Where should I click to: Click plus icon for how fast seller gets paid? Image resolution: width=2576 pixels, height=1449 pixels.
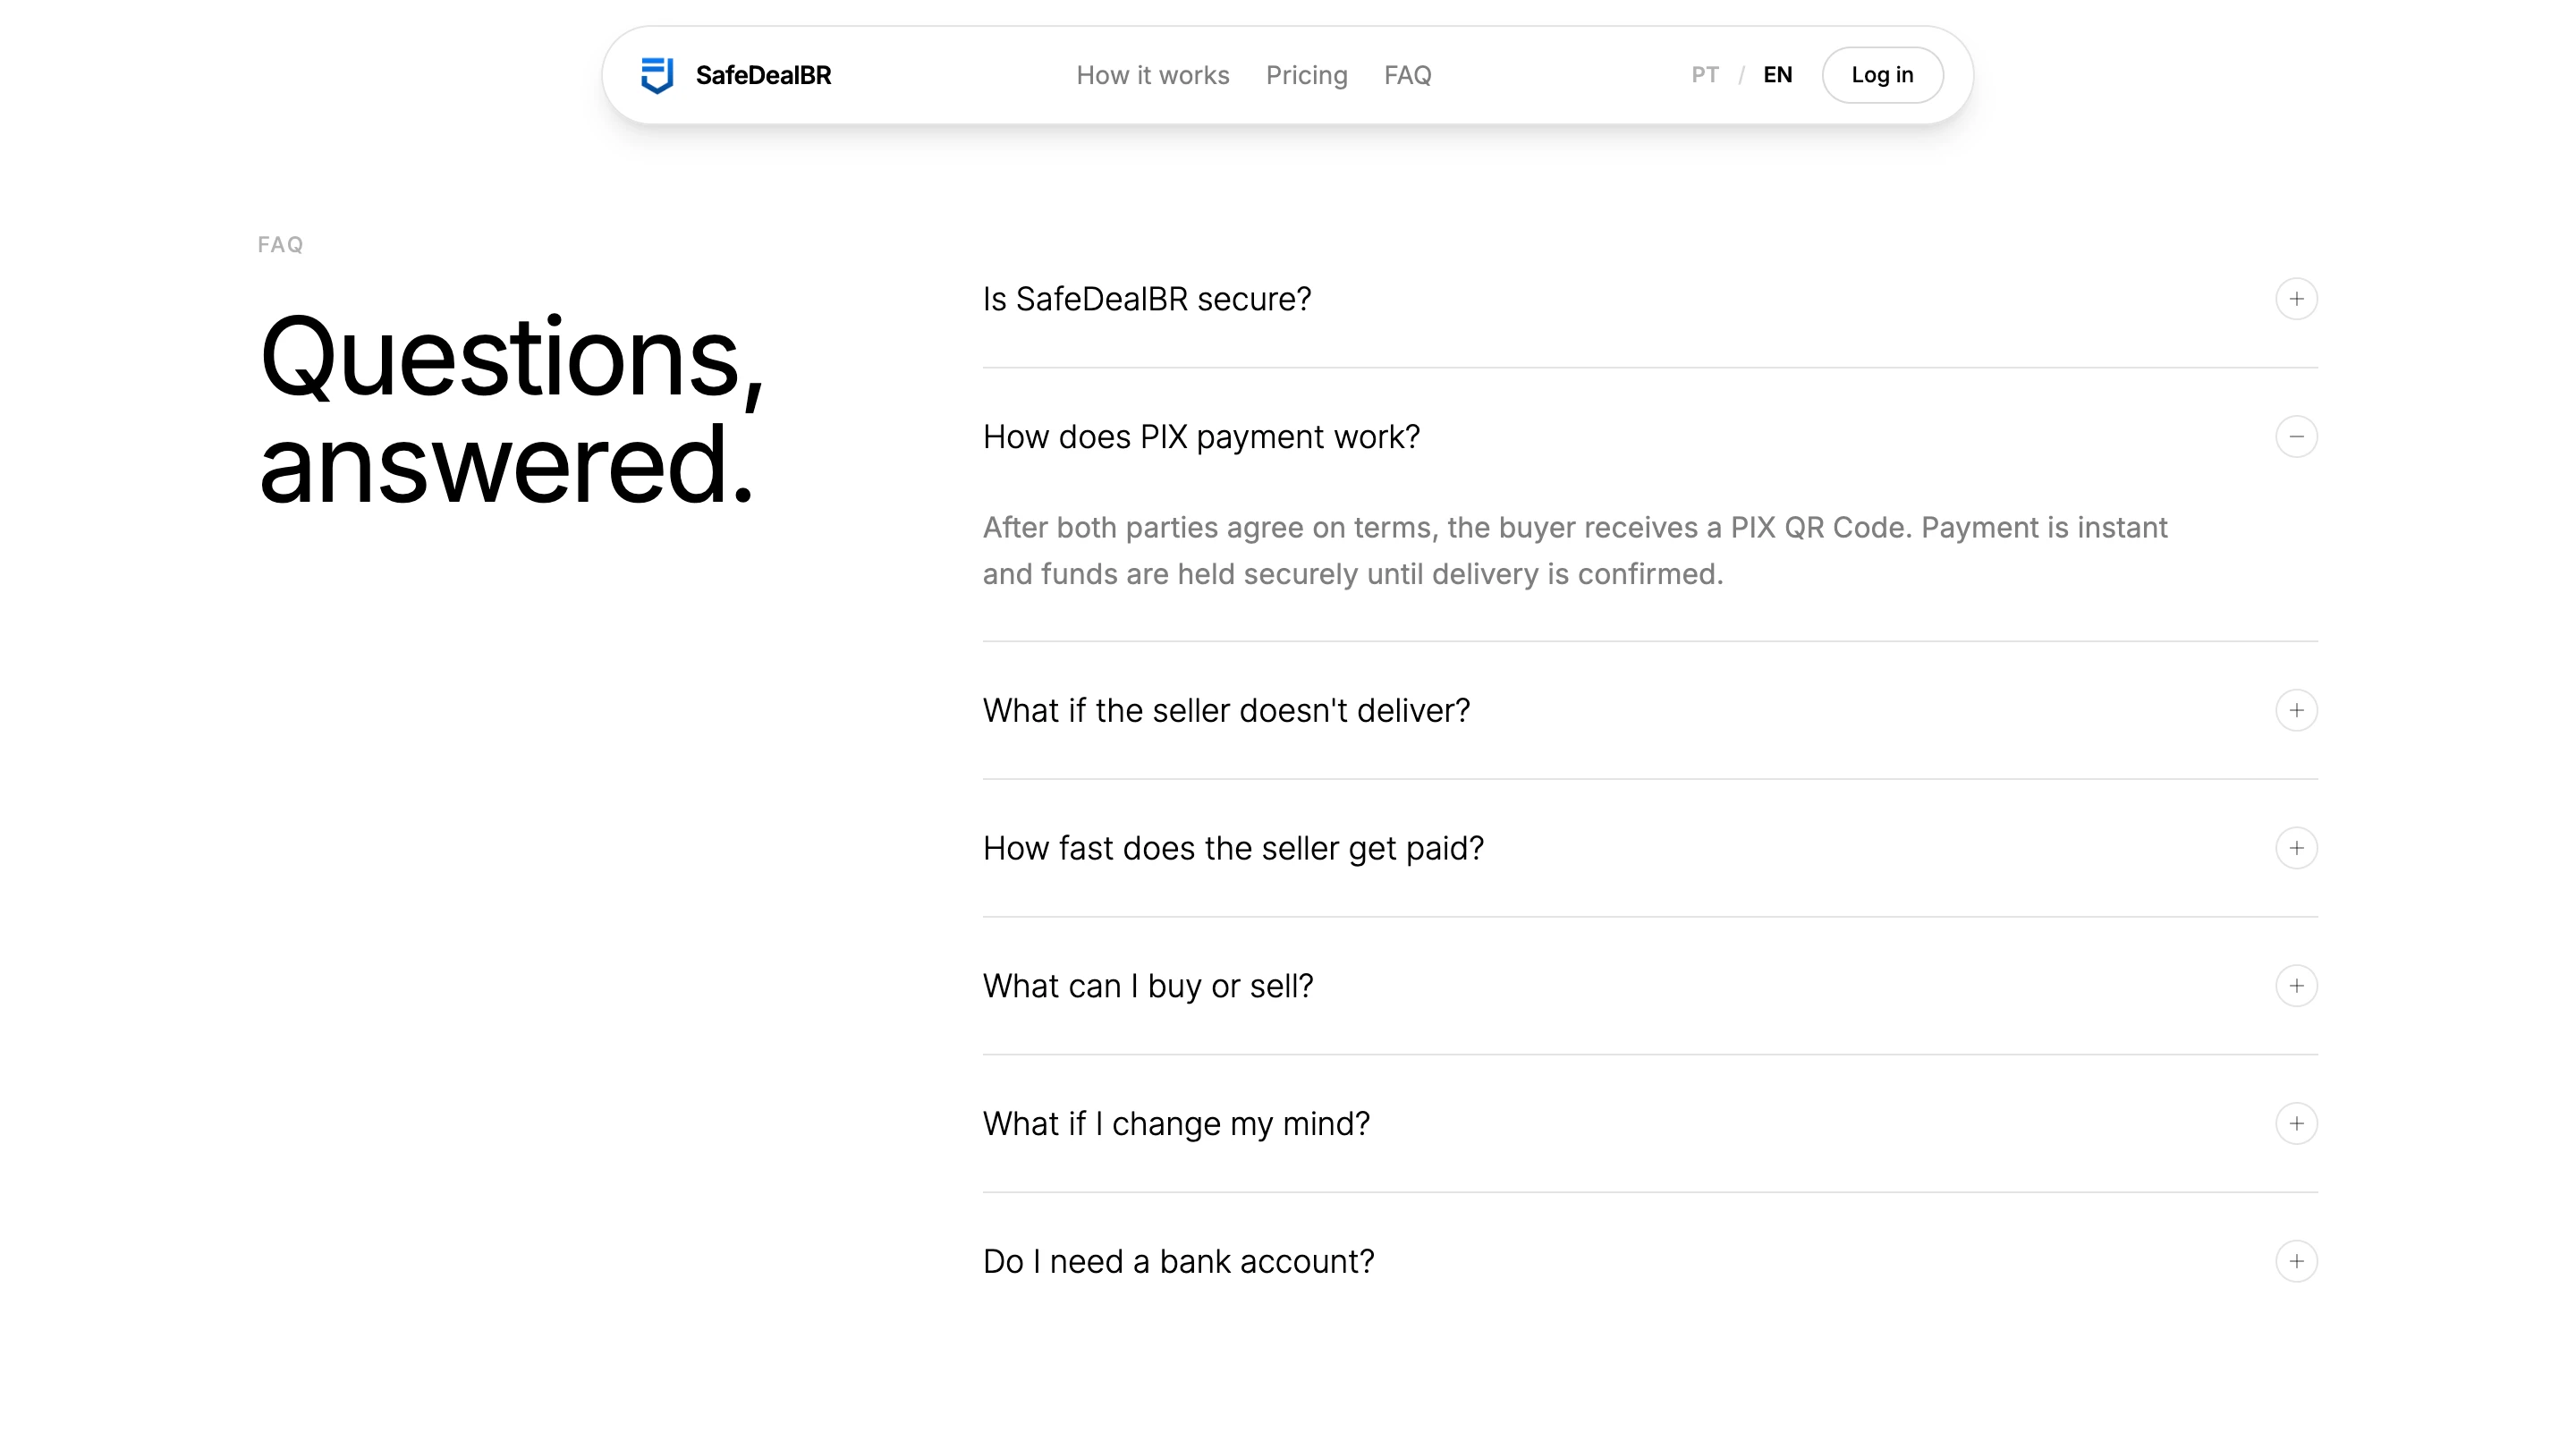coord(2295,848)
